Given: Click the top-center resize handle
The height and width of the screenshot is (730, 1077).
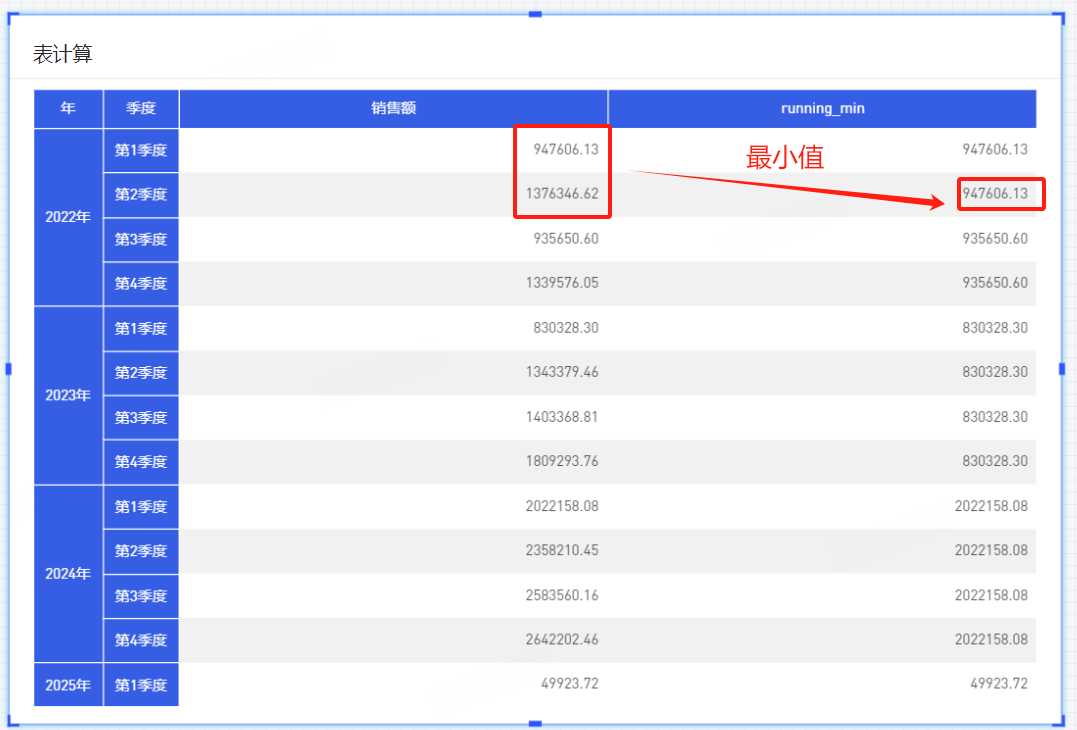Looking at the screenshot, I should pyautogui.click(x=535, y=14).
